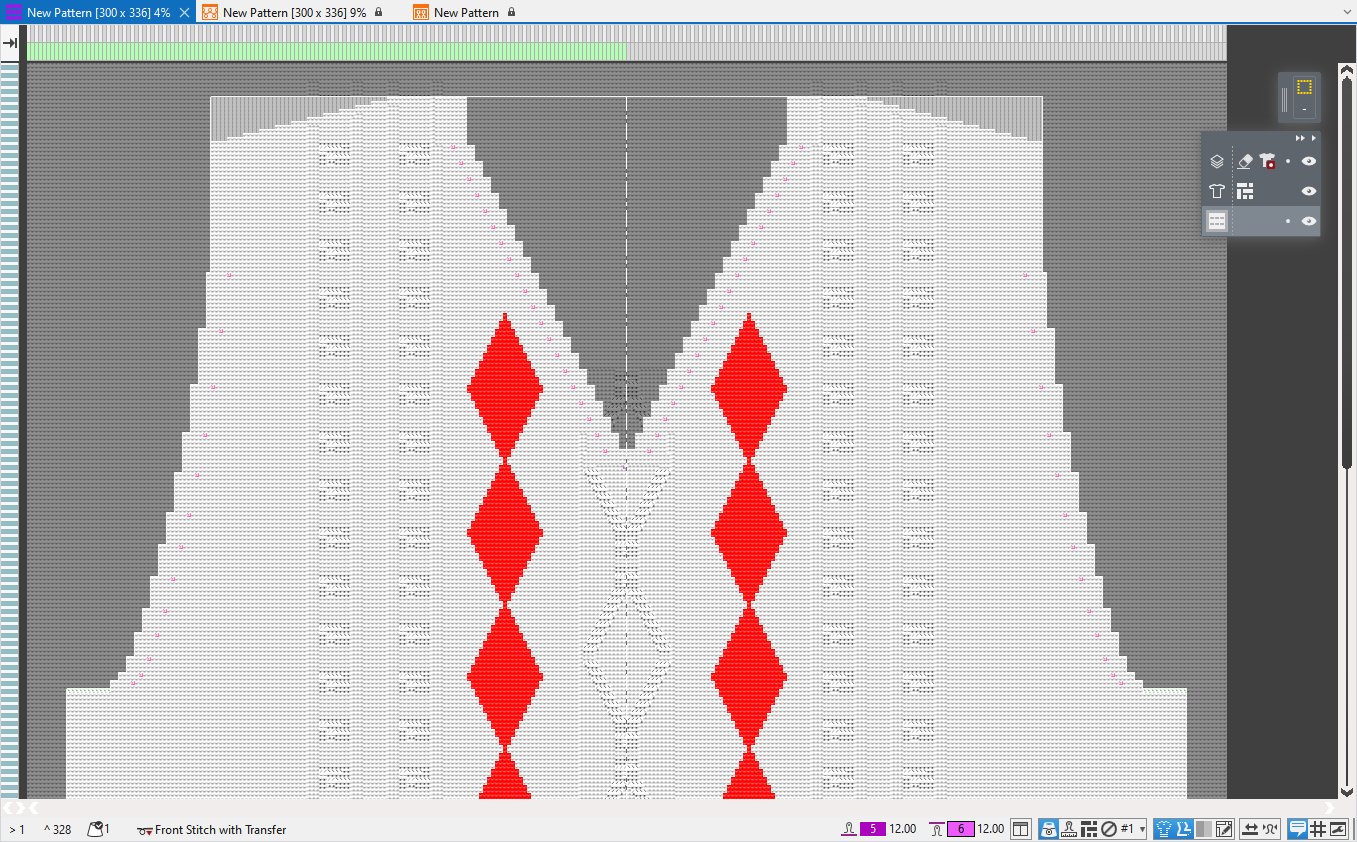Image resolution: width=1357 pixels, height=842 pixels.
Task: Click the grid hash icon in status bar
Action: point(1317,829)
